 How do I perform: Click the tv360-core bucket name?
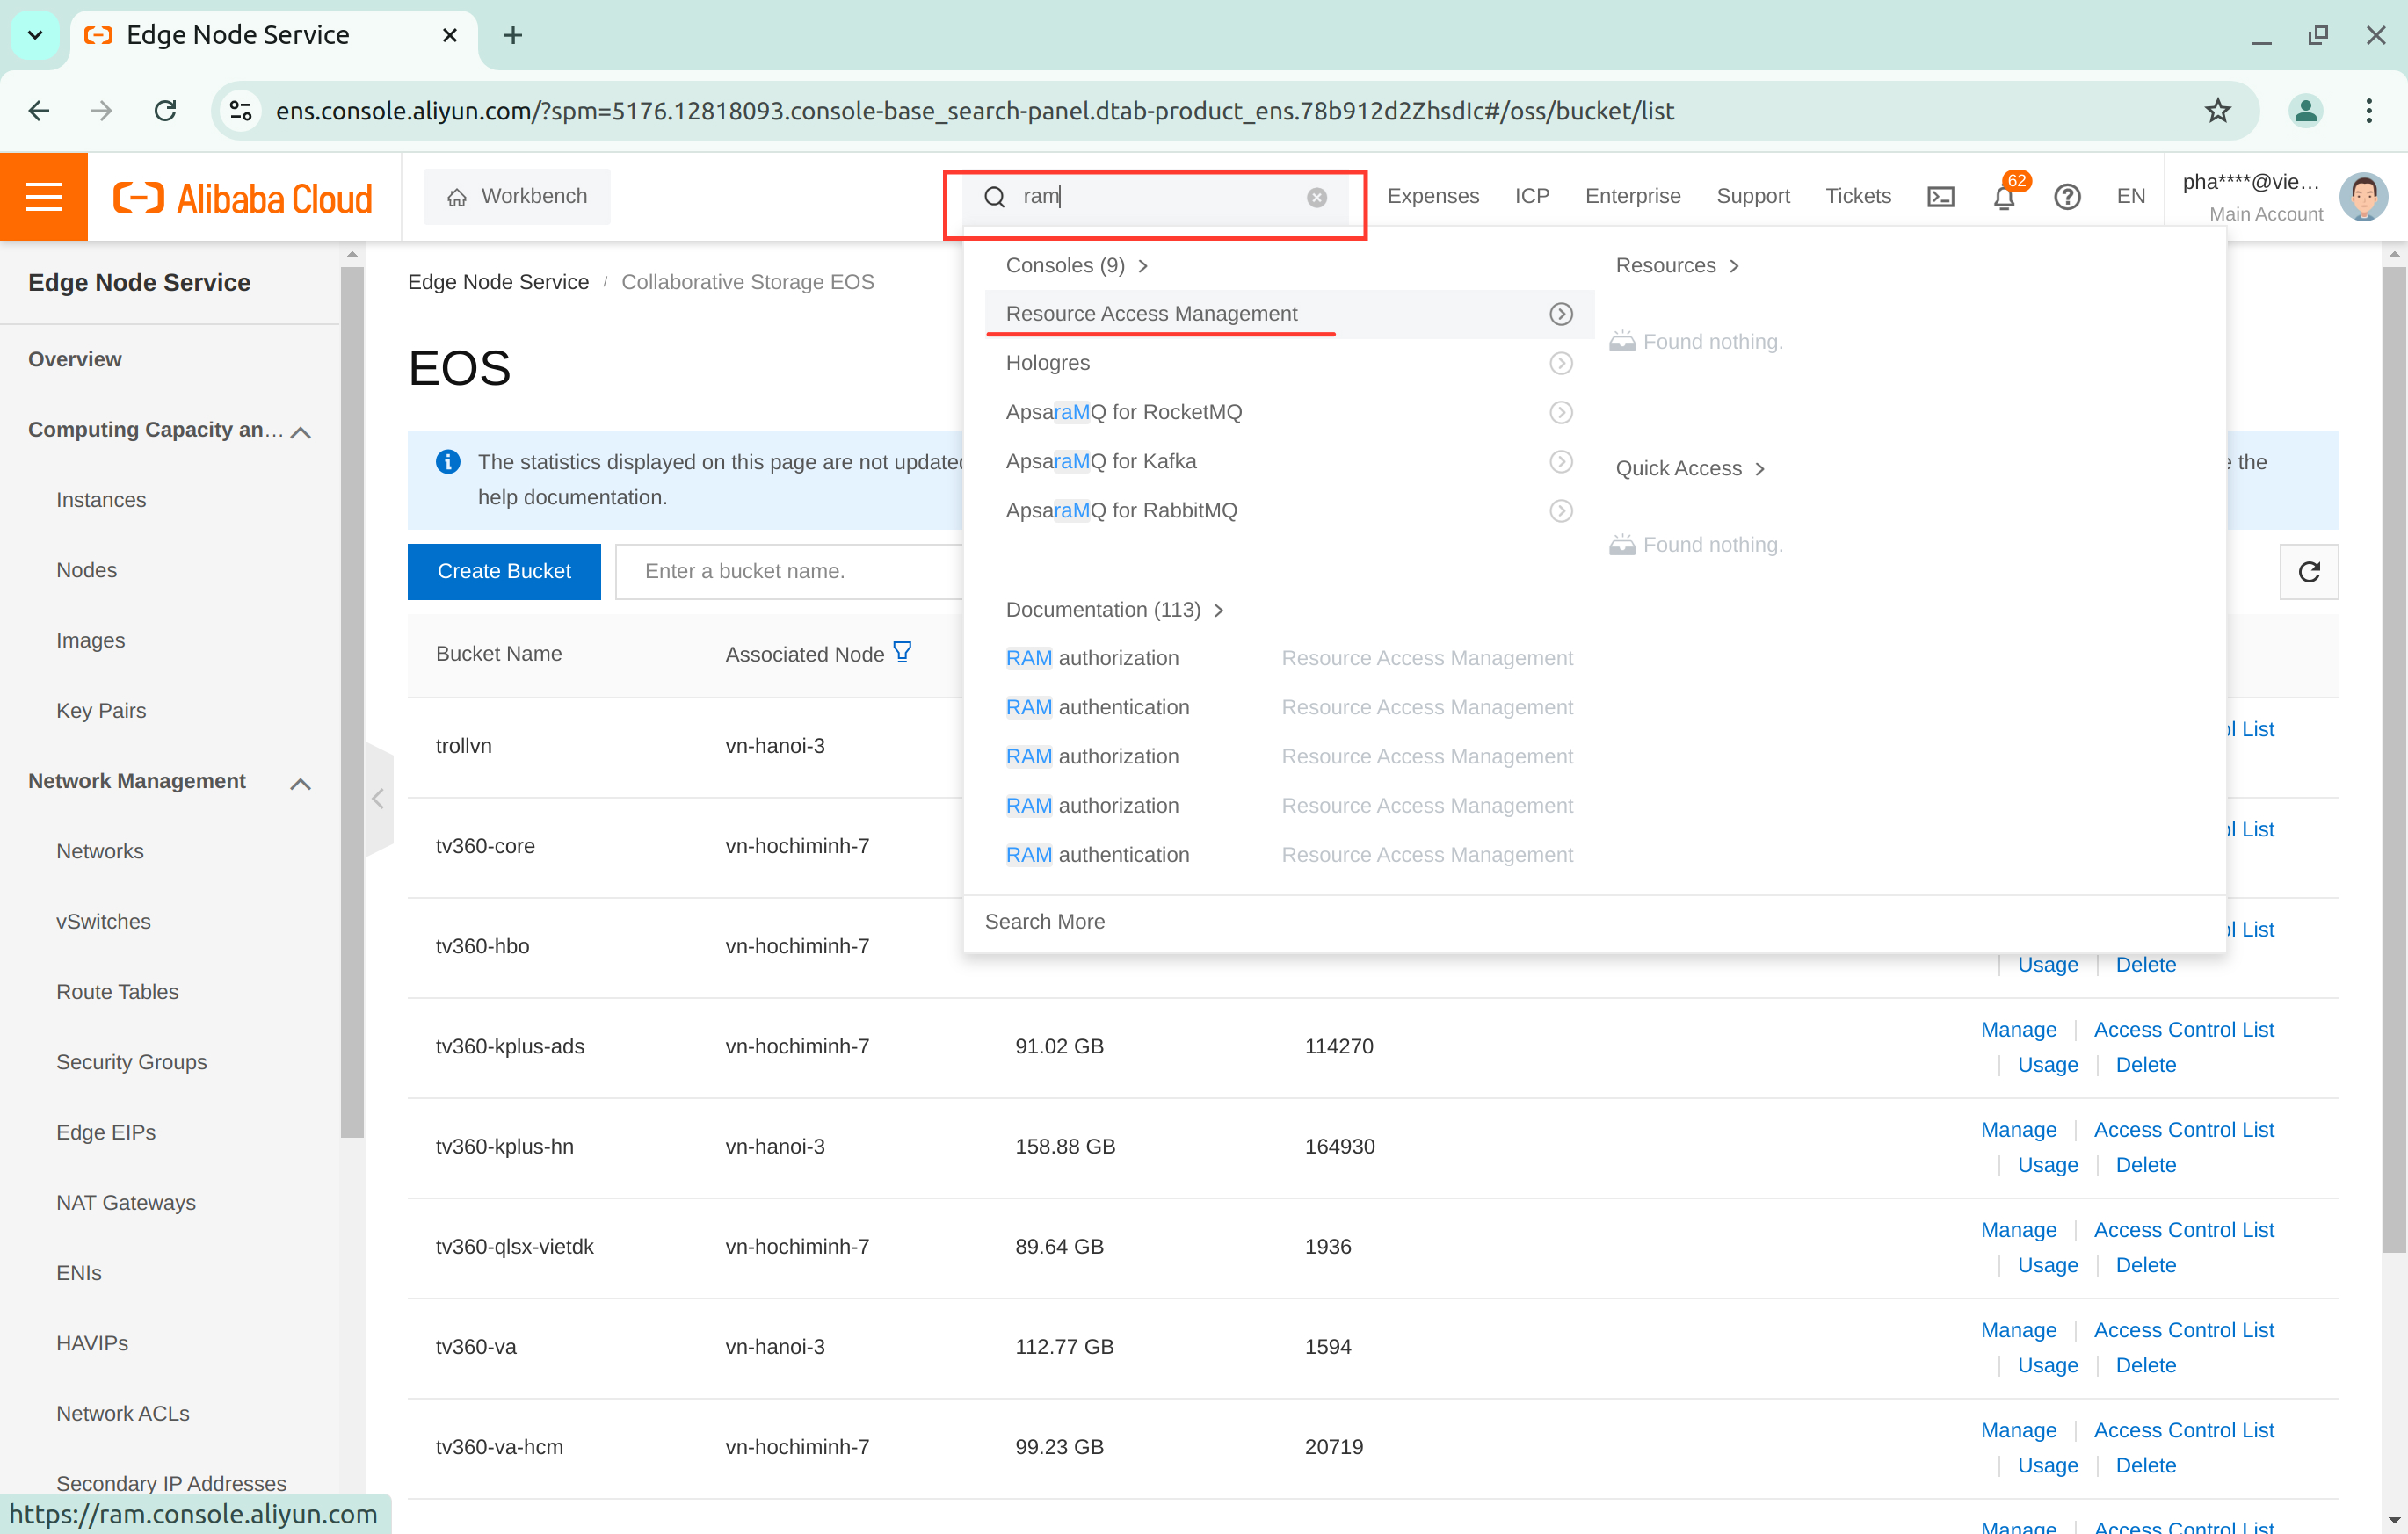485,846
